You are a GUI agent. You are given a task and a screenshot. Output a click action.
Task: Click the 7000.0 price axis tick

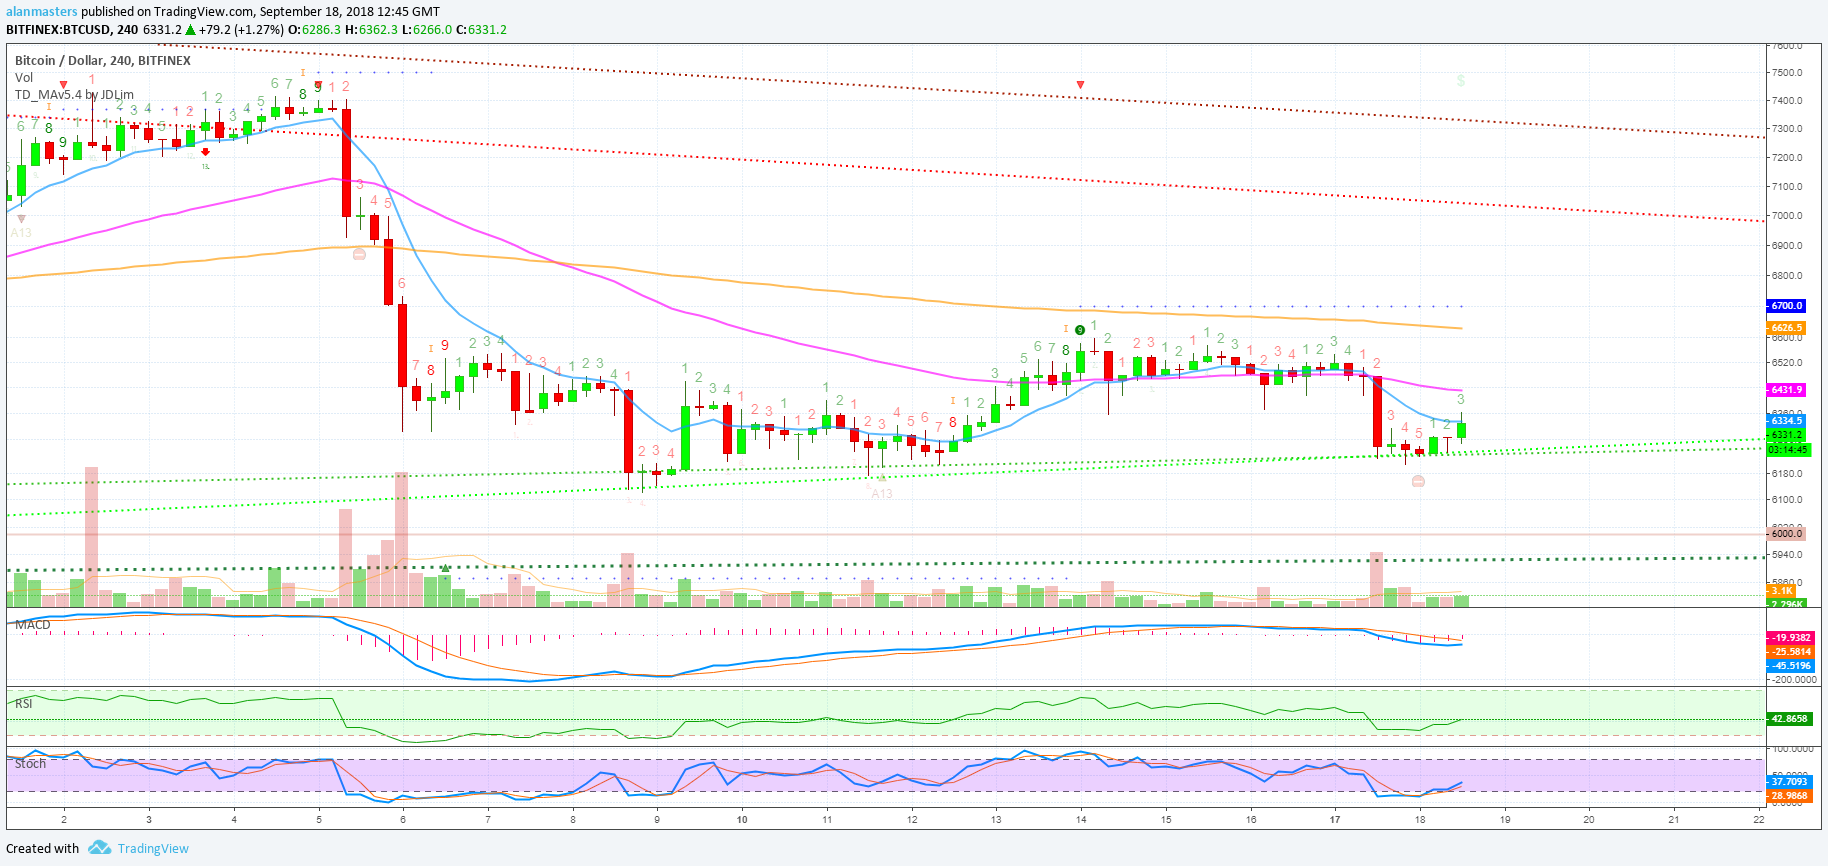1787,215
